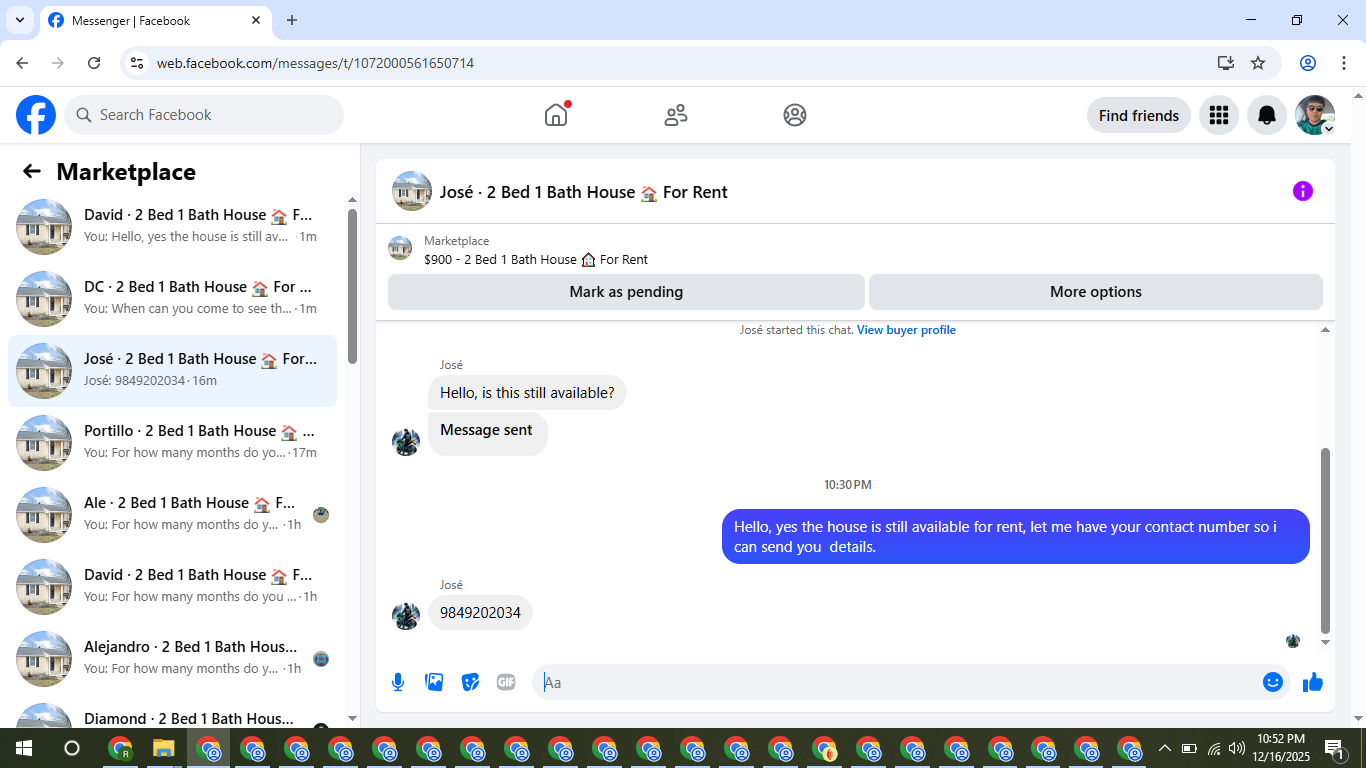
Task: Open the Diamond conversation
Action: coord(172,714)
